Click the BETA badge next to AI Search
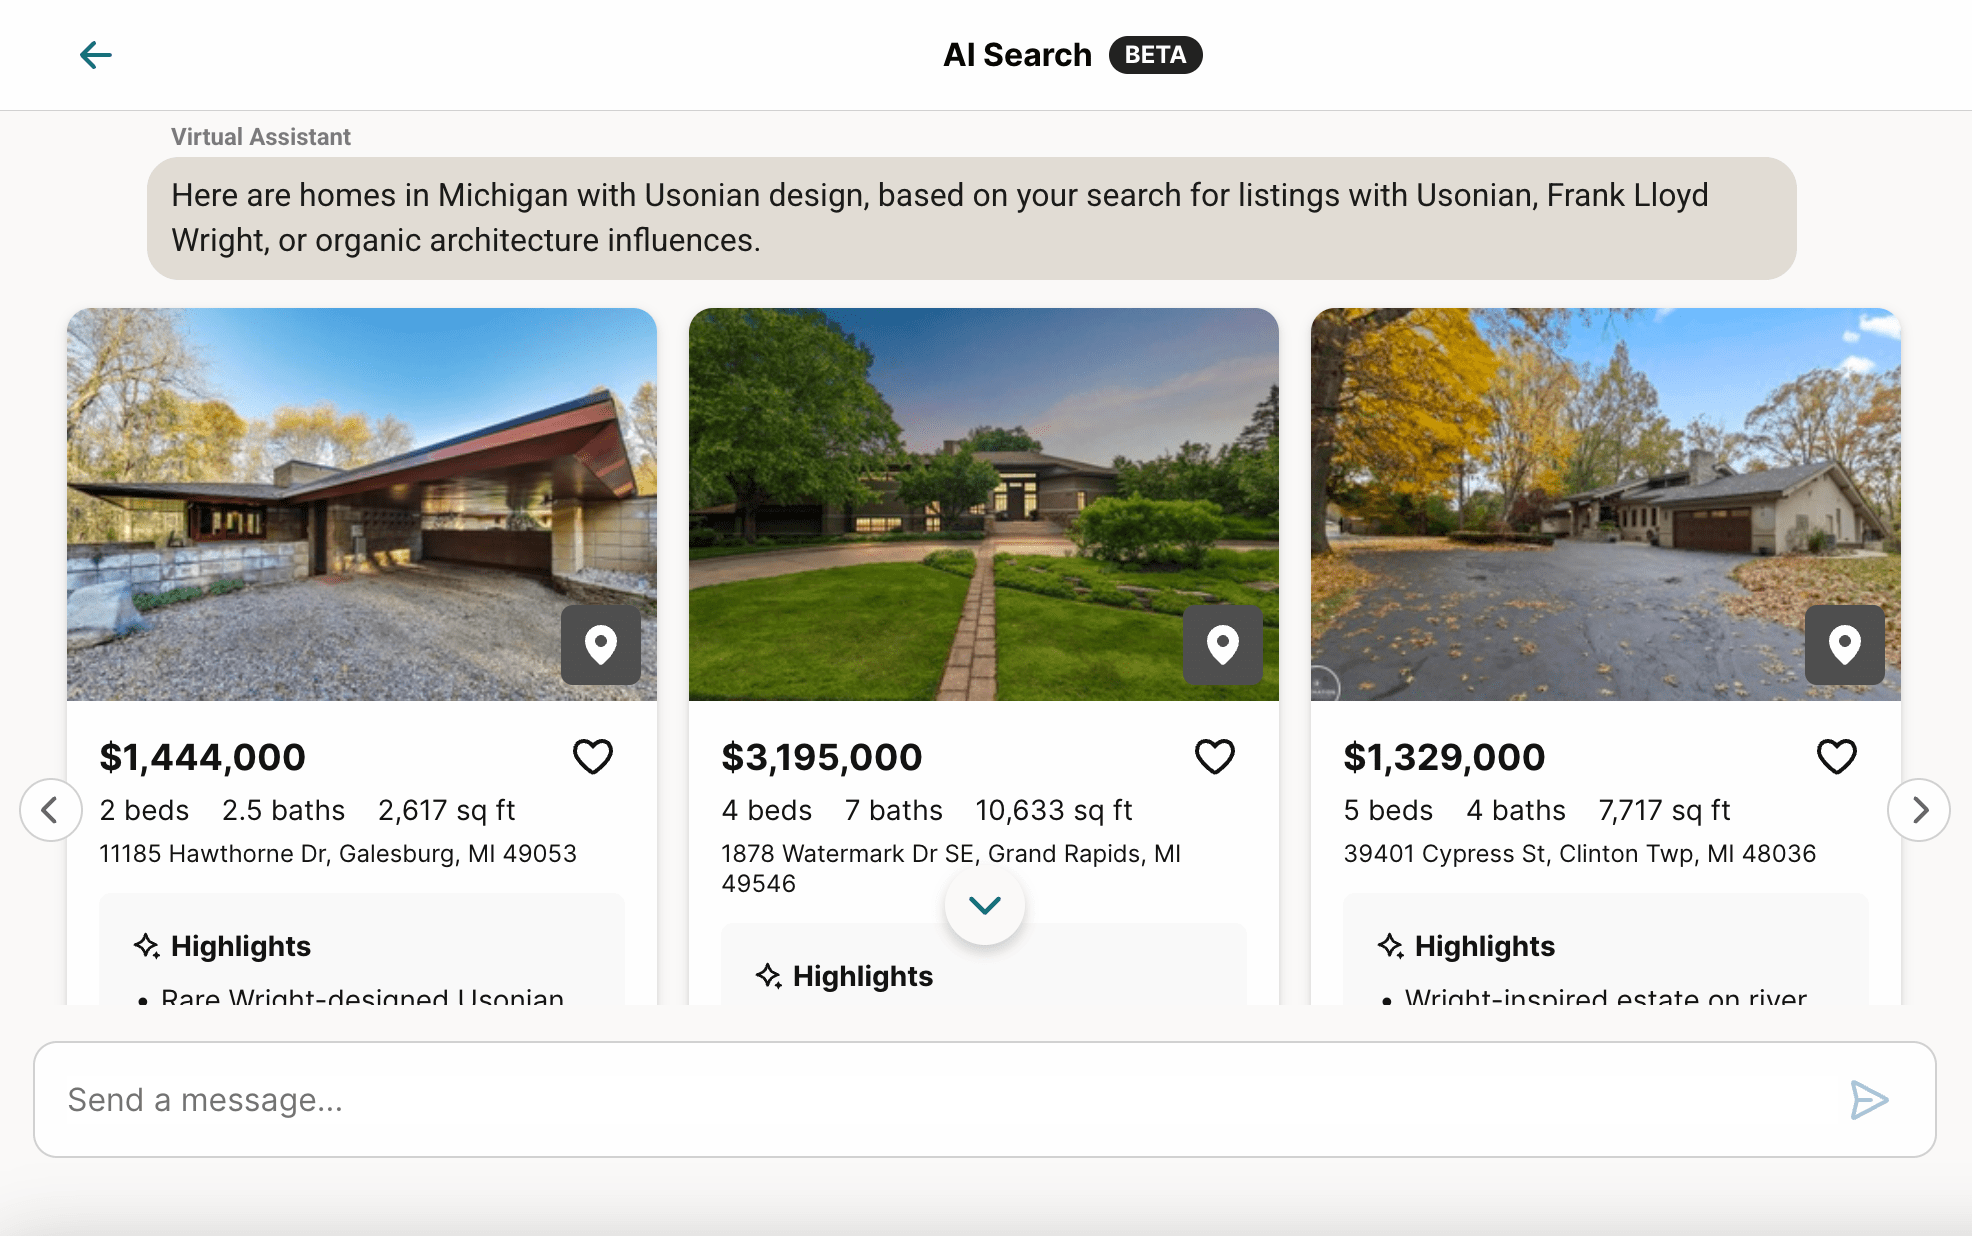1972x1236 pixels. click(1156, 55)
